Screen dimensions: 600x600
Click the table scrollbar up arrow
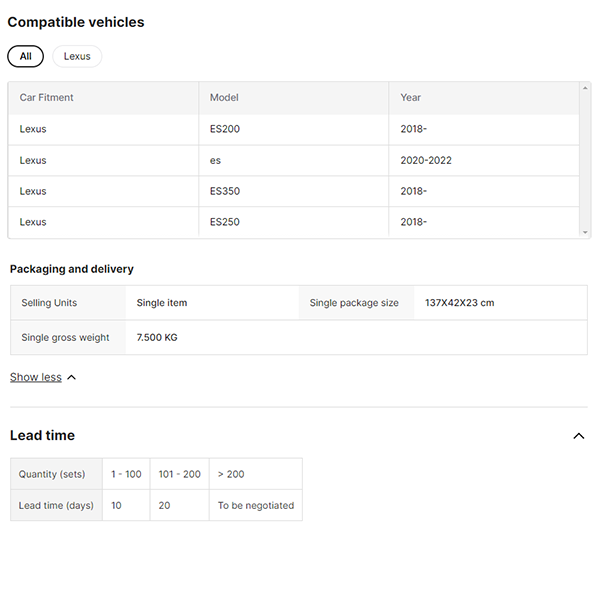pos(585,88)
